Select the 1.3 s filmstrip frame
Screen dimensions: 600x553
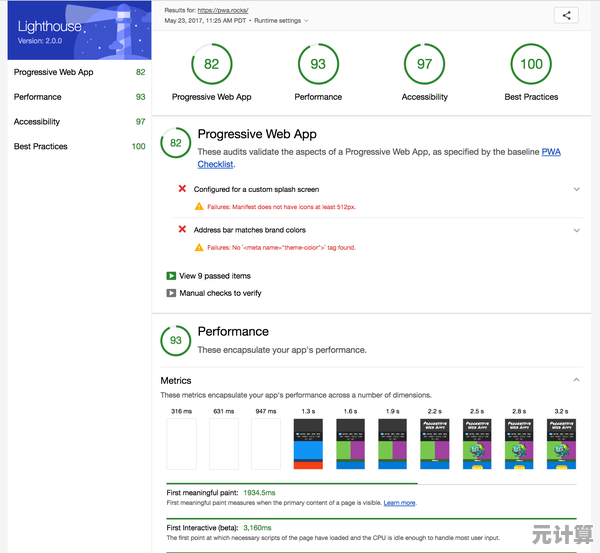coord(308,444)
